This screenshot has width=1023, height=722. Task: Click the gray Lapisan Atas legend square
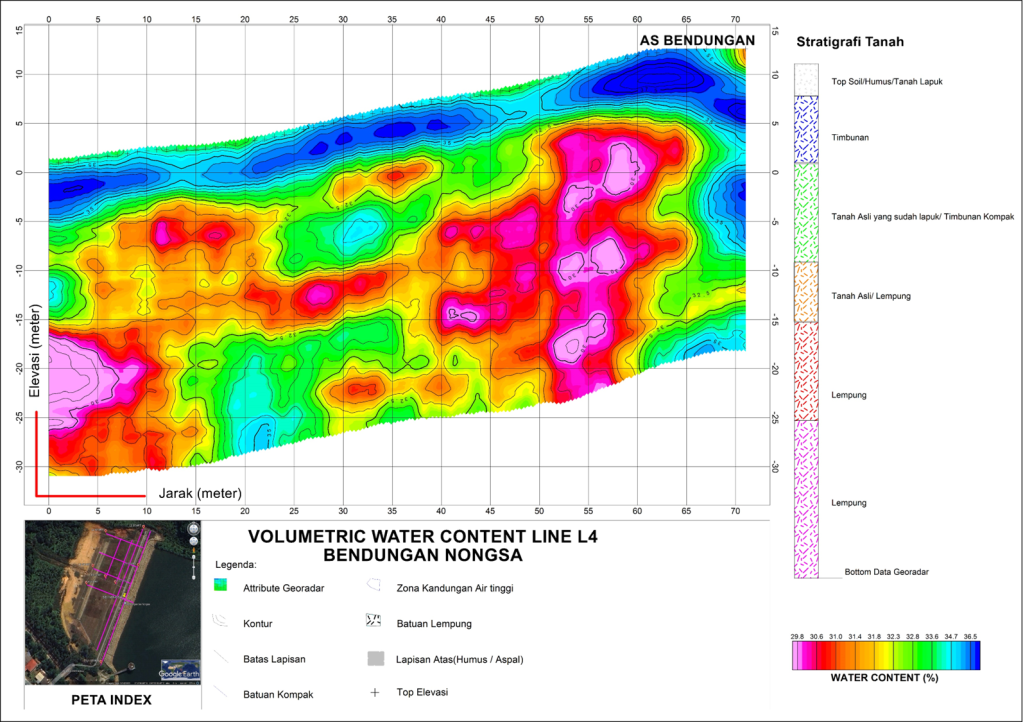pos(374,659)
